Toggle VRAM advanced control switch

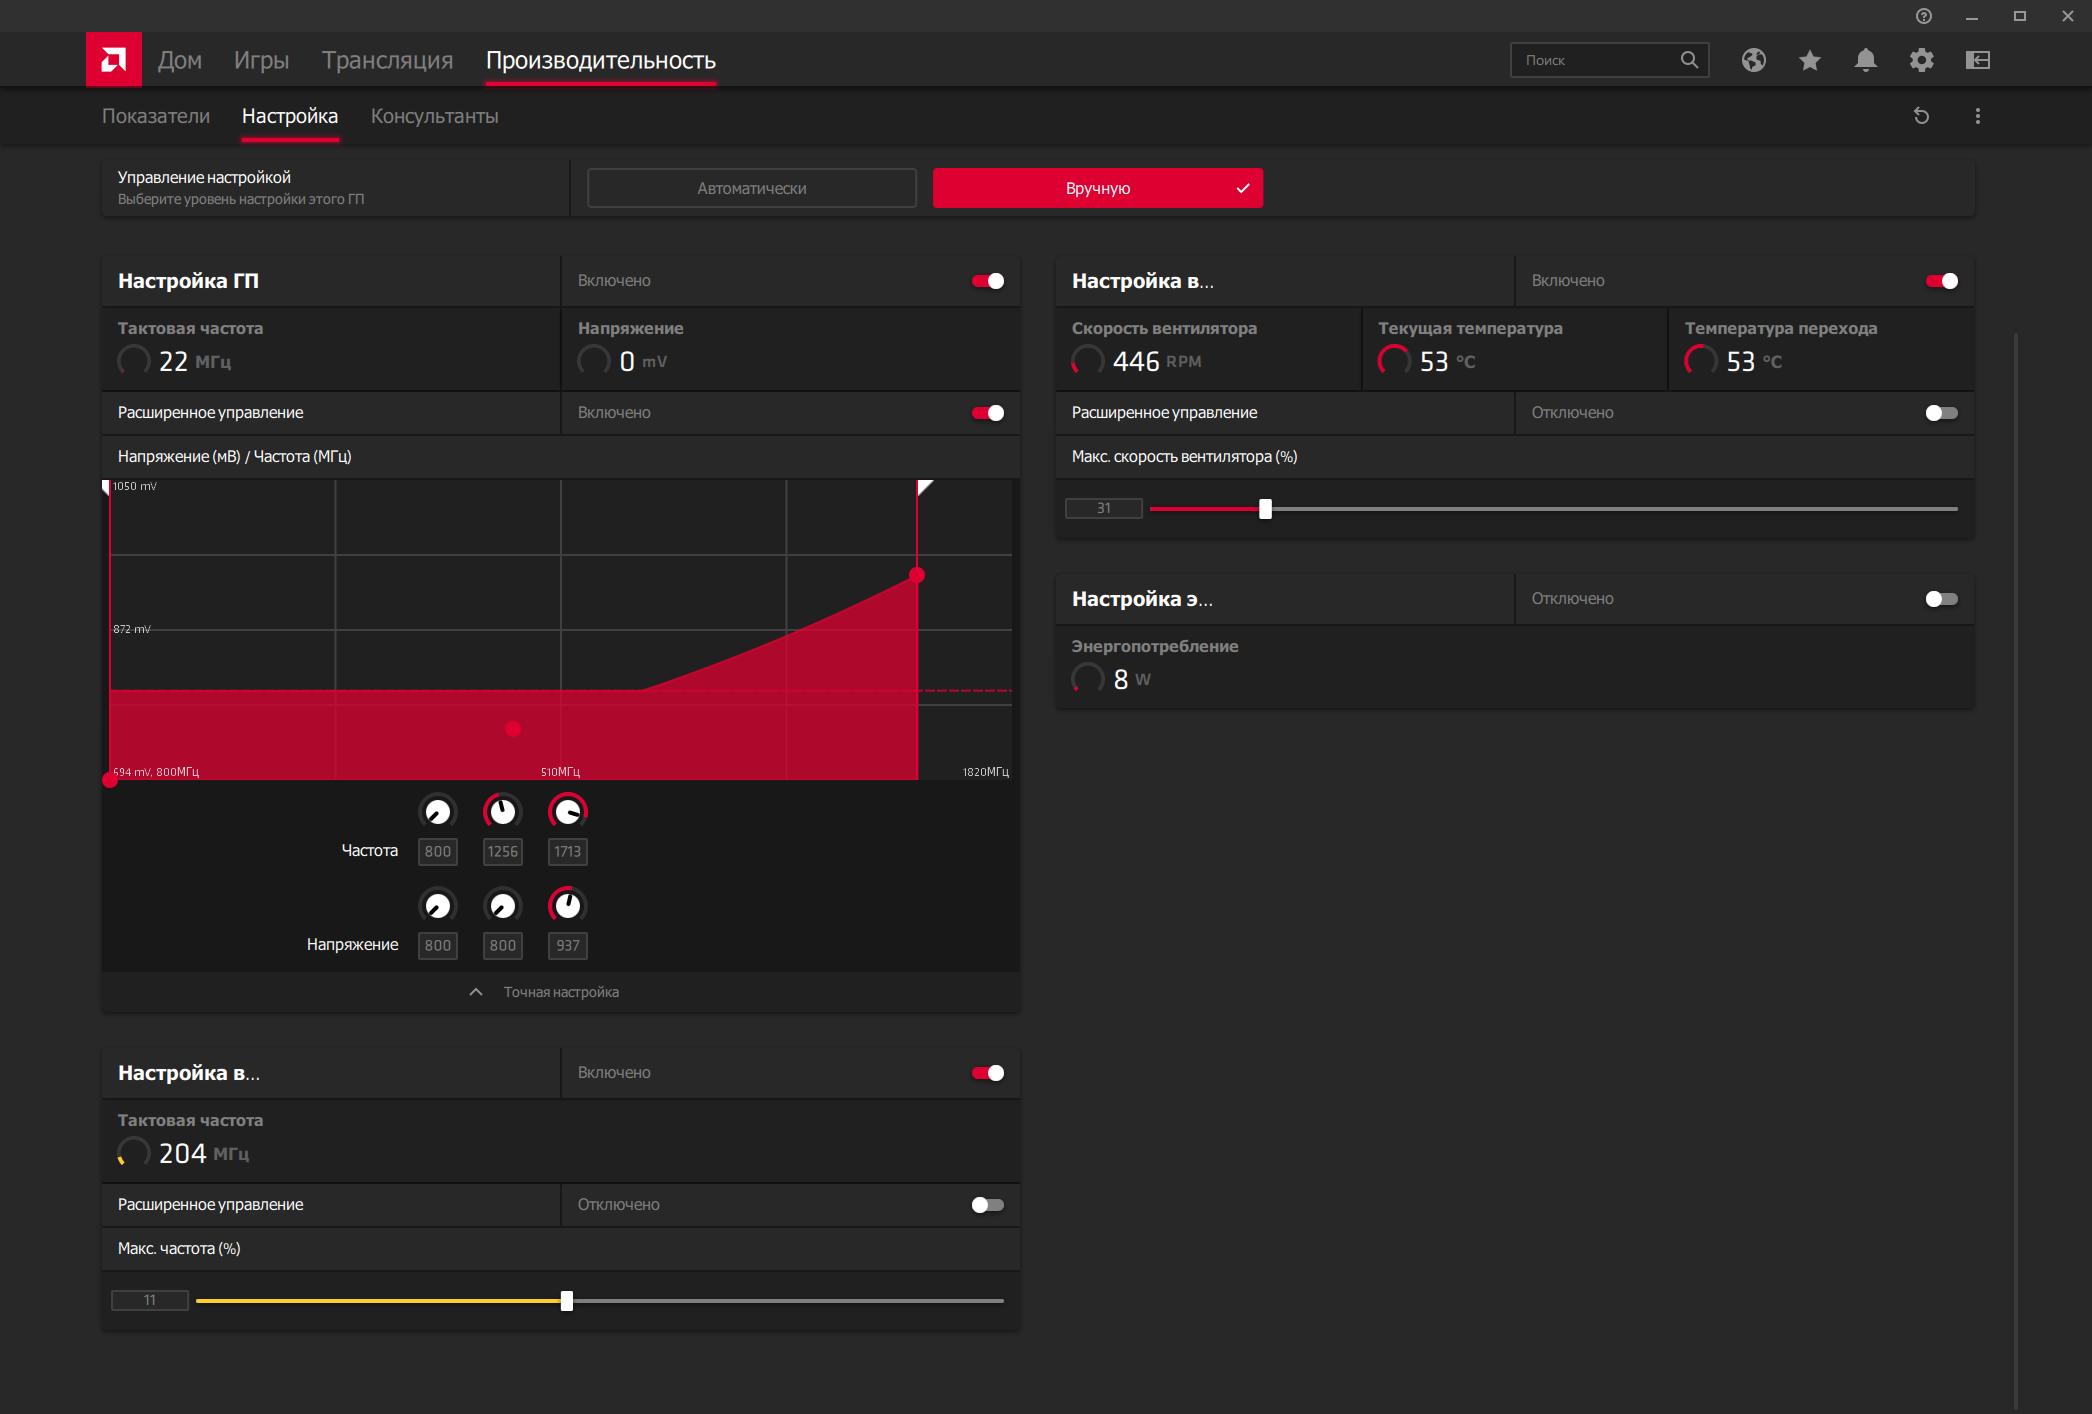[988, 1205]
